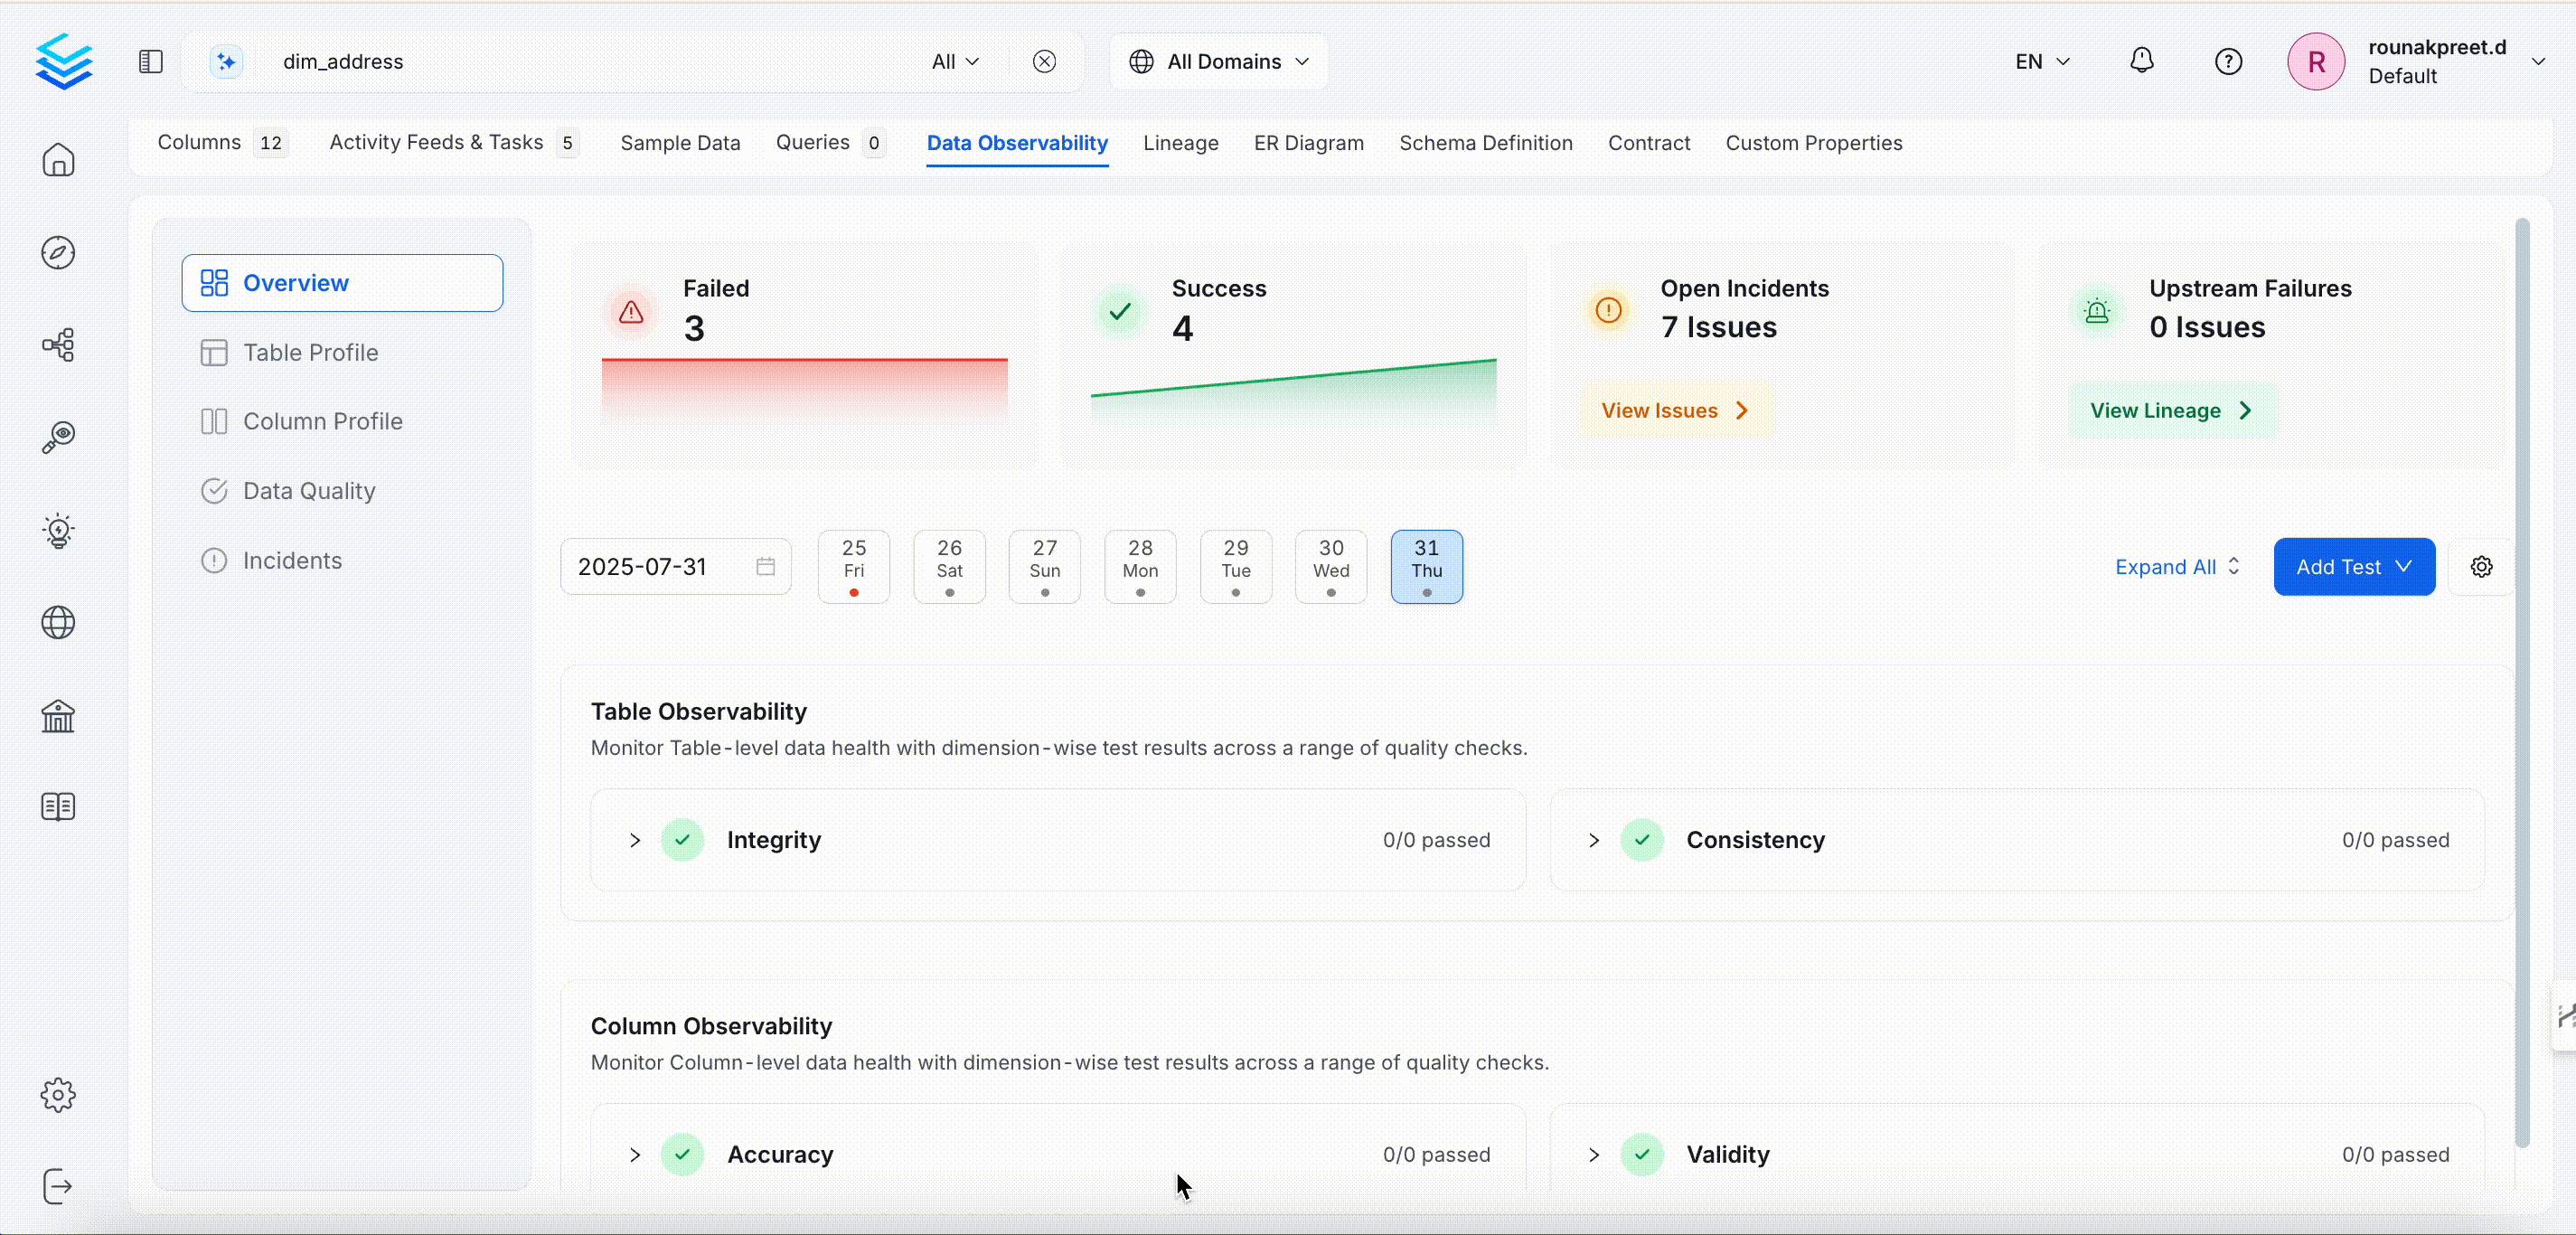
Task: Select the 28 Mon date tile
Action: point(1140,567)
